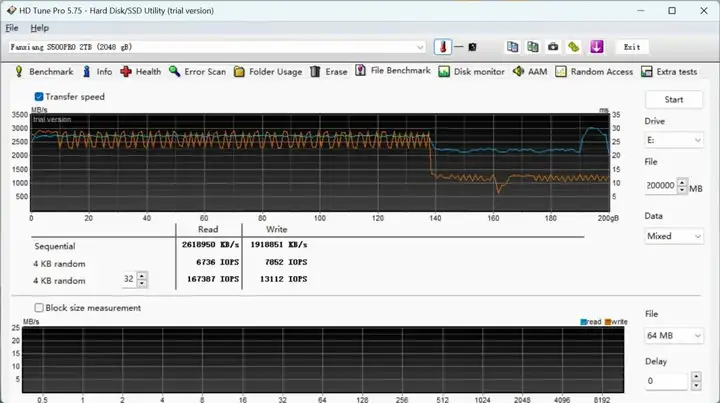
Task: Click the Extra tests tab icon
Action: (x=647, y=72)
